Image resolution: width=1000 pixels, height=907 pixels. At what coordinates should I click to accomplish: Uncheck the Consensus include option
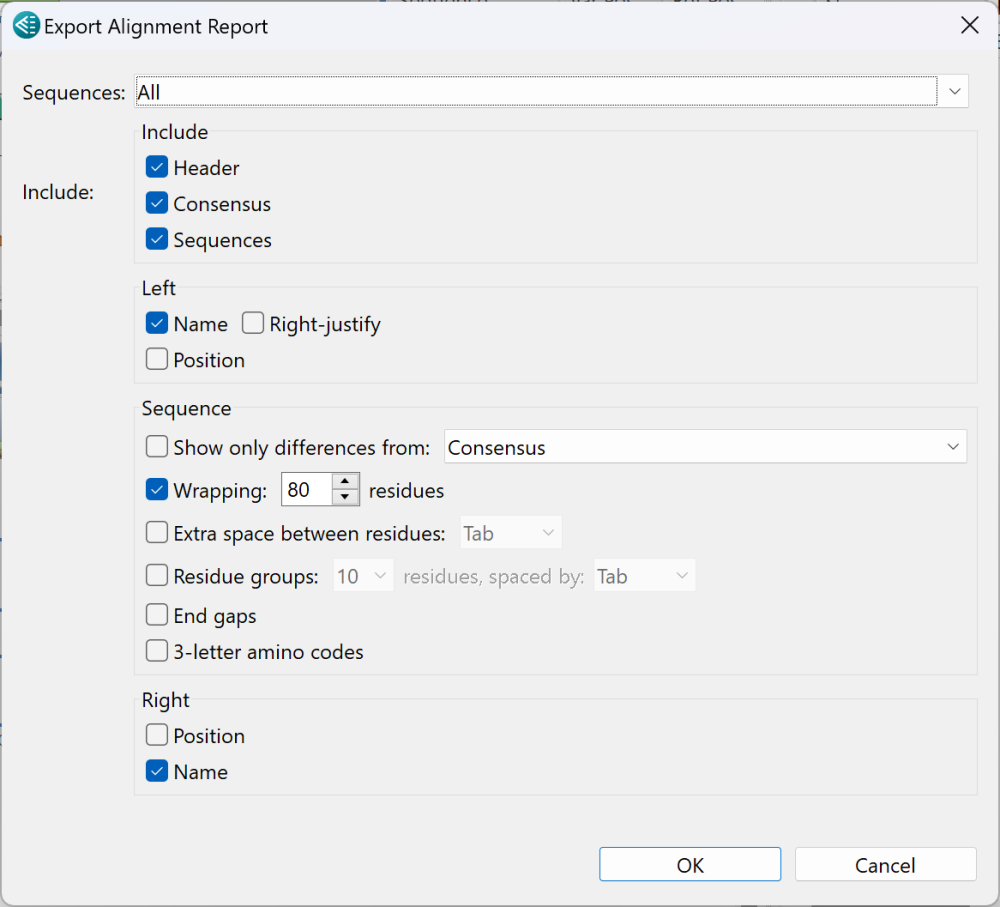click(x=156, y=203)
